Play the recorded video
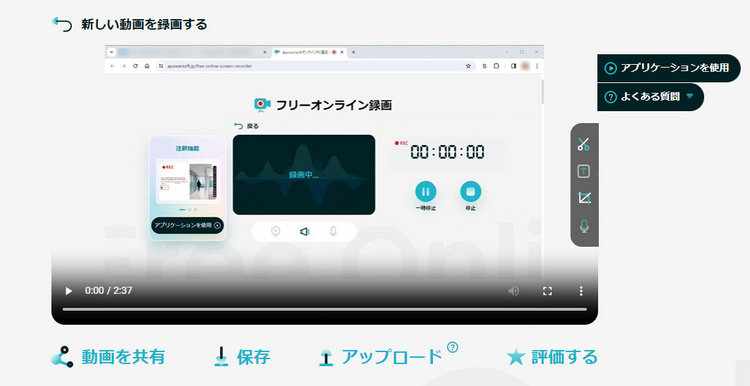The width and height of the screenshot is (750, 386). point(68,290)
